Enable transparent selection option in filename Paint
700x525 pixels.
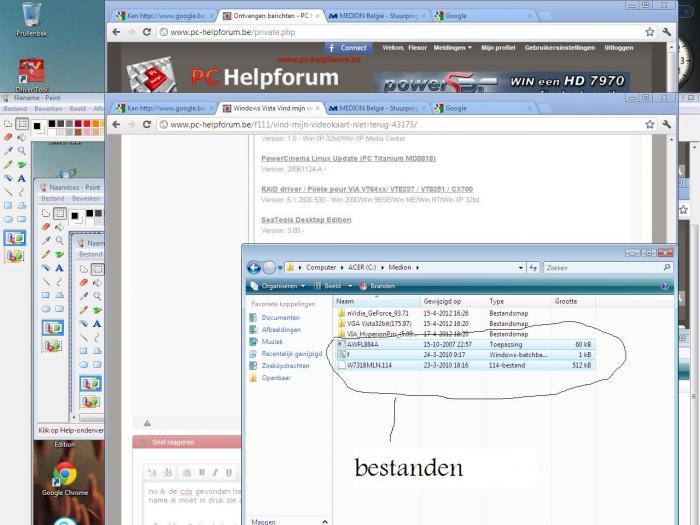tap(15, 256)
